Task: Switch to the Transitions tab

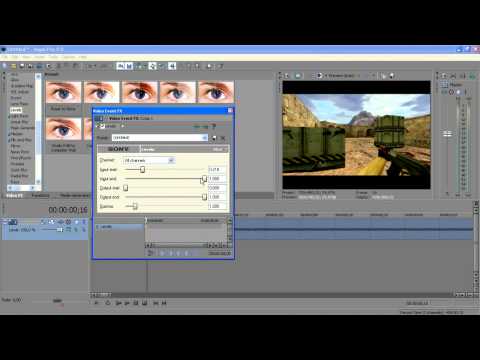Action: (x=40, y=196)
